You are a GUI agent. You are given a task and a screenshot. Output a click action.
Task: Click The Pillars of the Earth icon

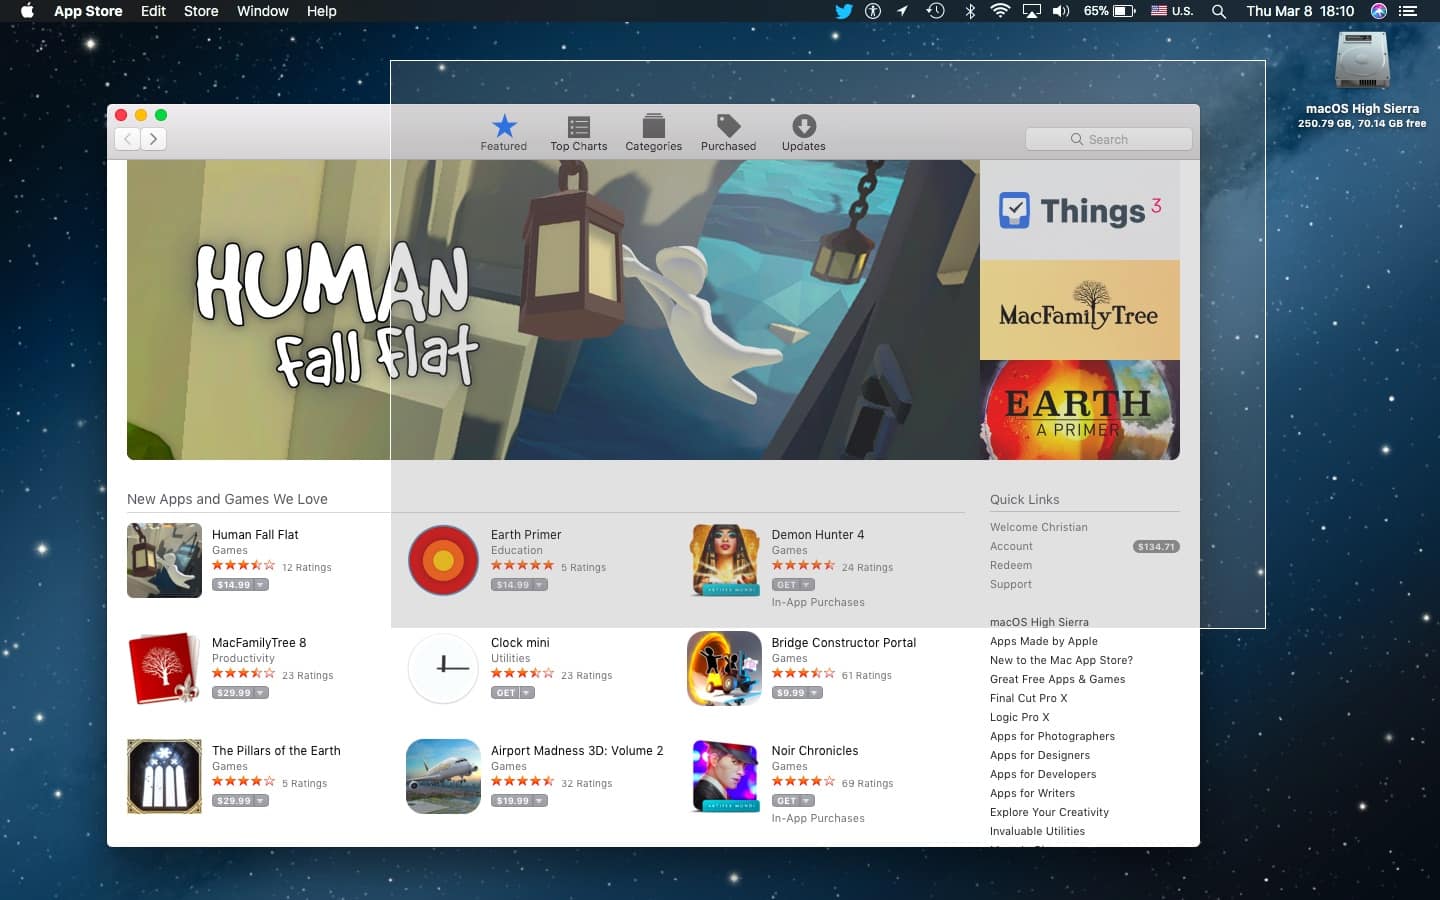tap(164, 776)
